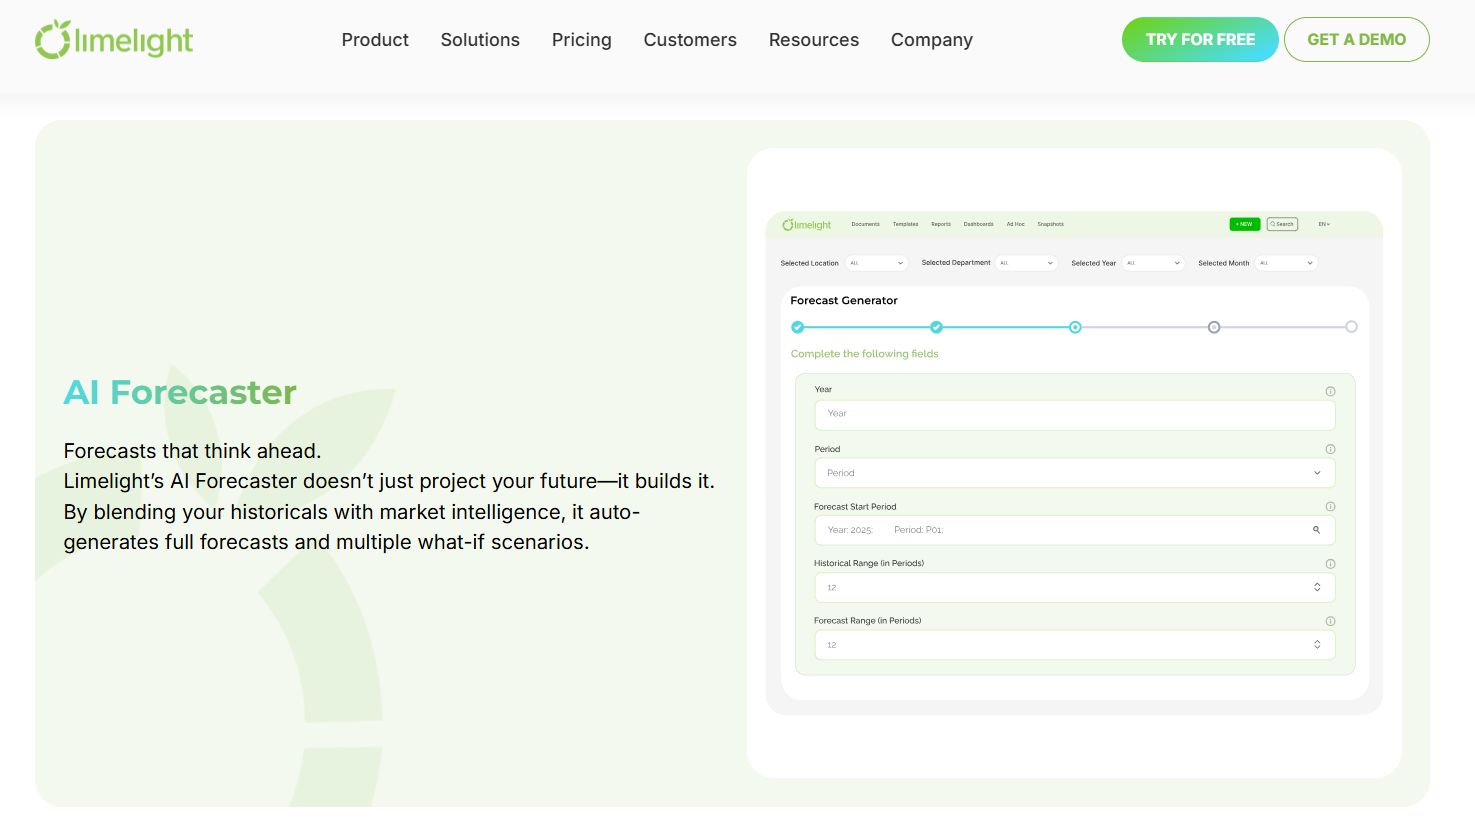Click the 'Complete the following fields' text

coord(865,354)
